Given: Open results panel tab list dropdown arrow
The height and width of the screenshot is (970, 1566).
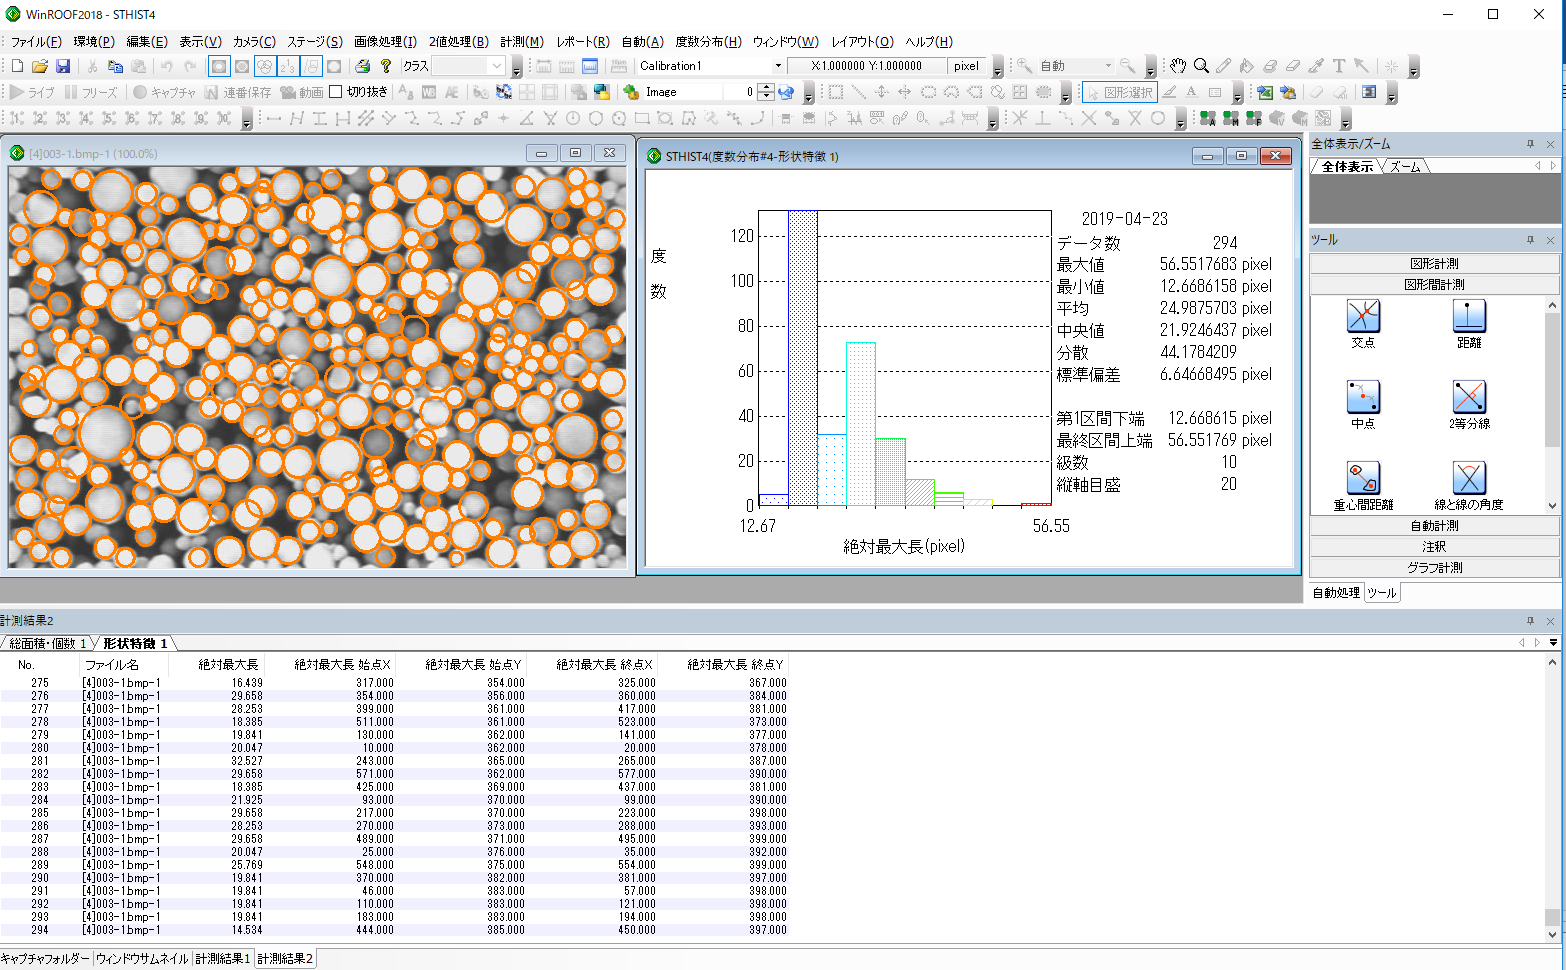Looking at the screenshot, I should tap(1553, 642).
